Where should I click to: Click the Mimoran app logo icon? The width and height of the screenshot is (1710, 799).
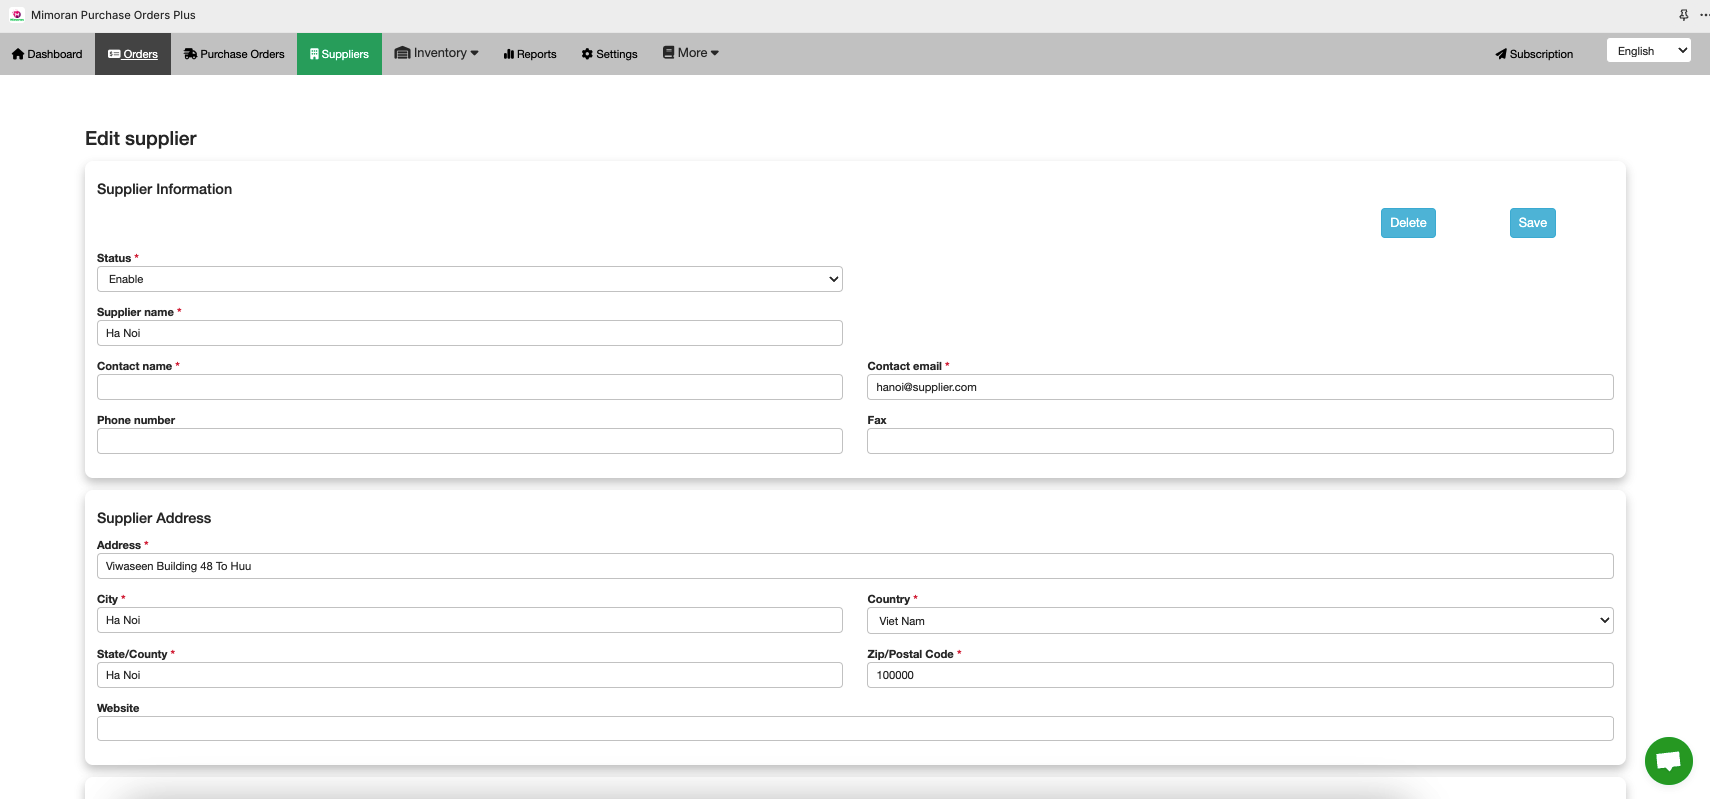tap(17, 15)
